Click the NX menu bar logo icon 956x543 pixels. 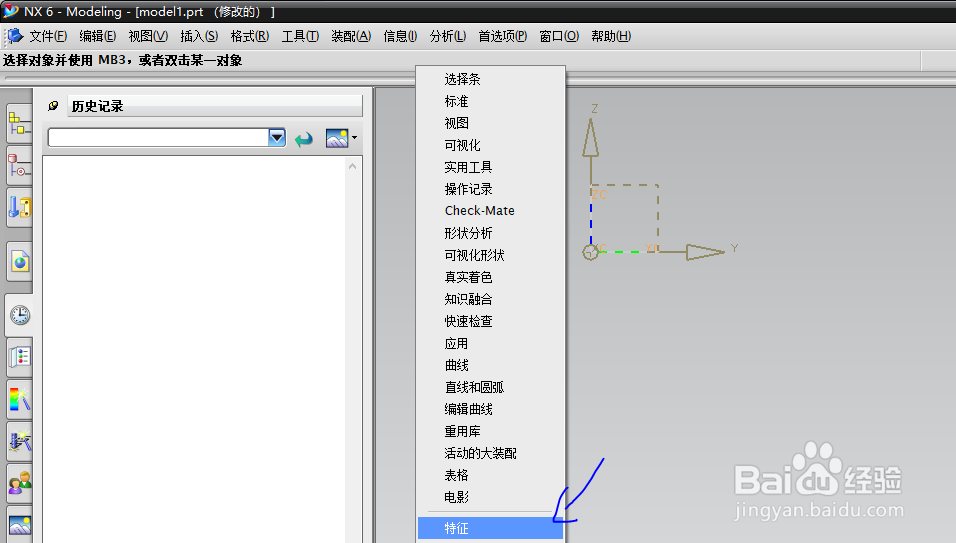click(15, 37)
